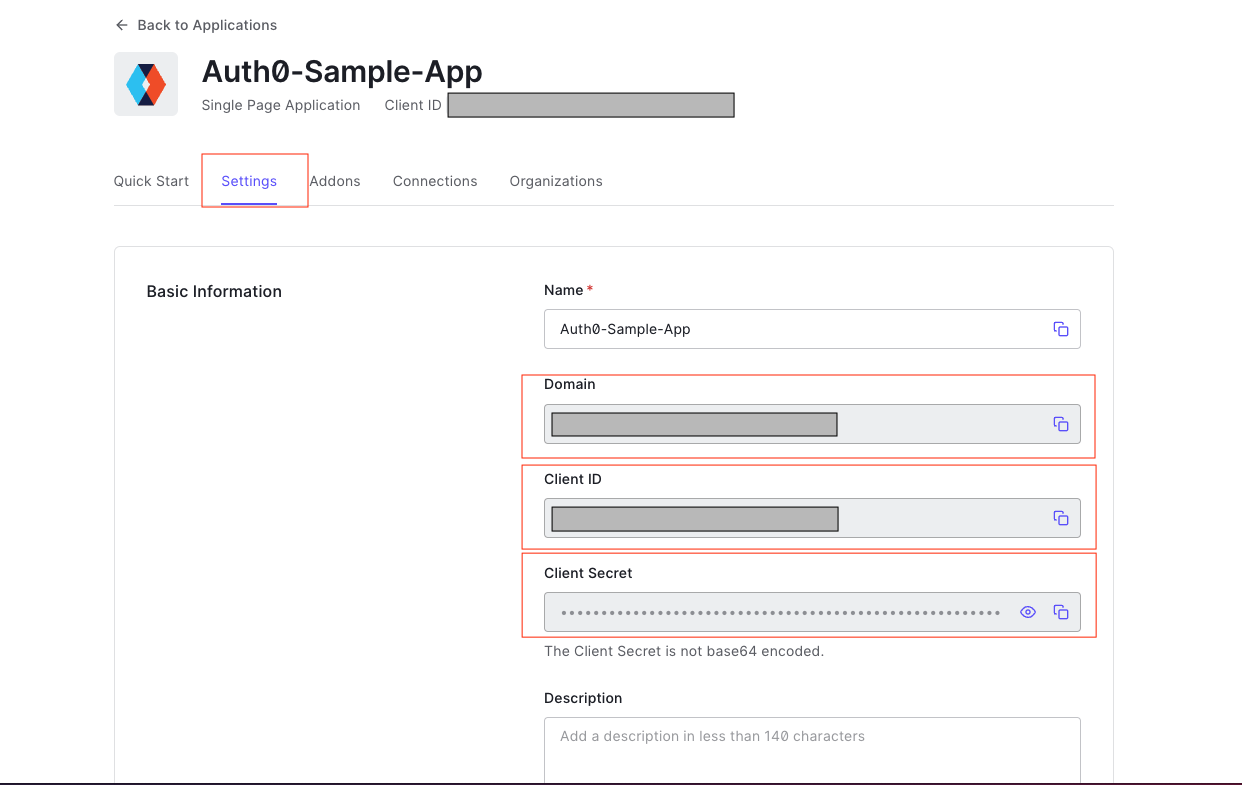This screenshot has width=1242, height=785.
Task: Switch to the Settings tab
Action: click(248, 181)
